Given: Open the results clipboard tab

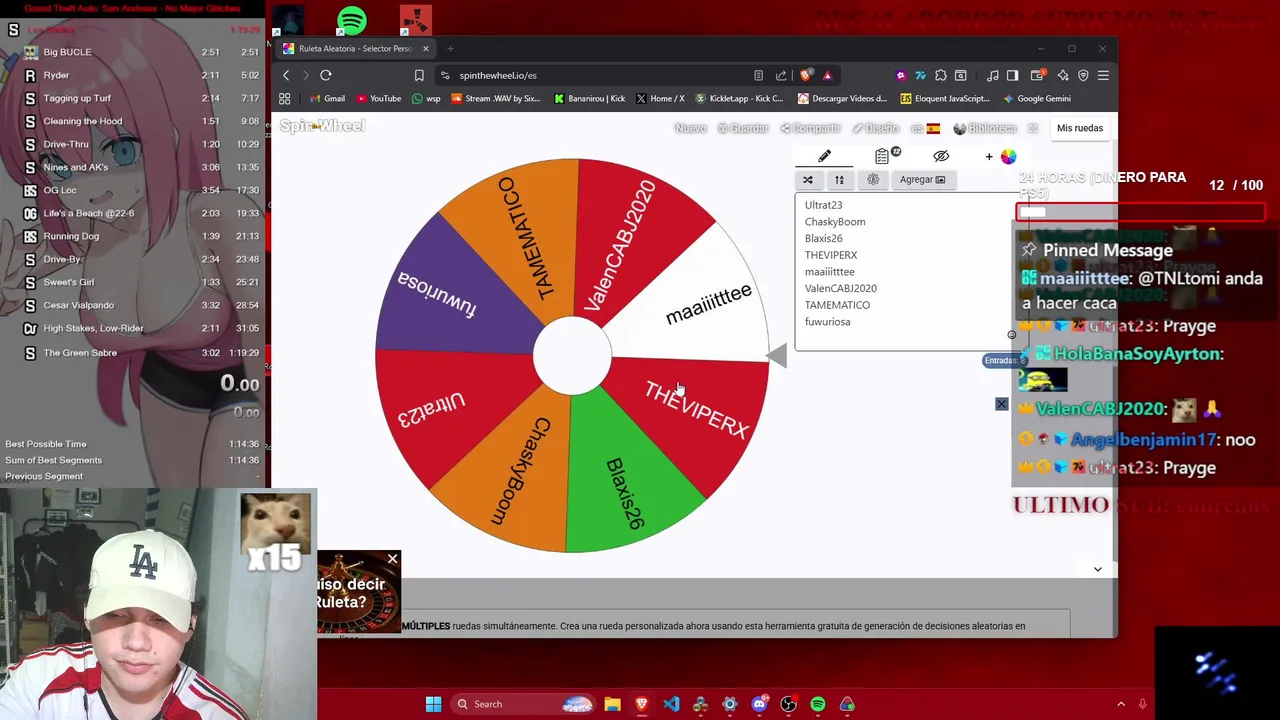Looking at the screenshot, I should [x=882, y=156].
